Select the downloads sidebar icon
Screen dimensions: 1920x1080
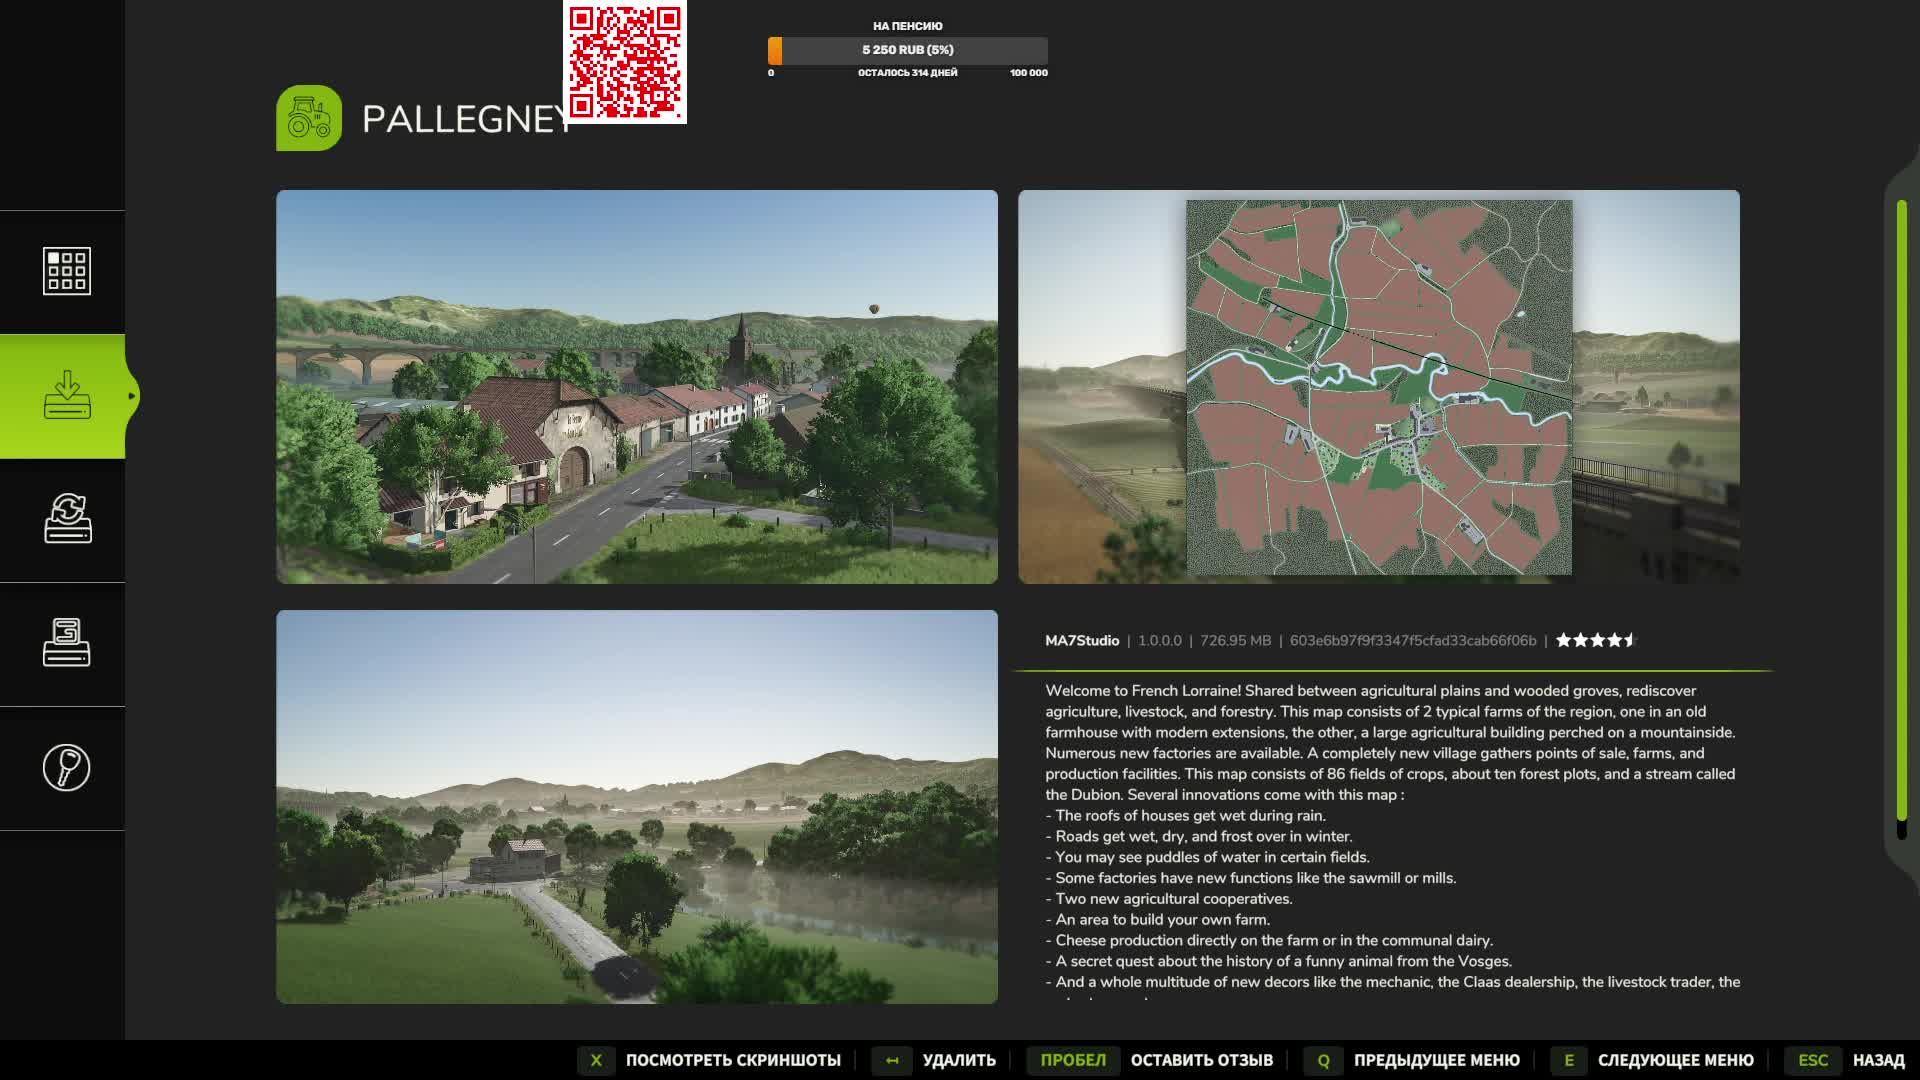[66, 396]
